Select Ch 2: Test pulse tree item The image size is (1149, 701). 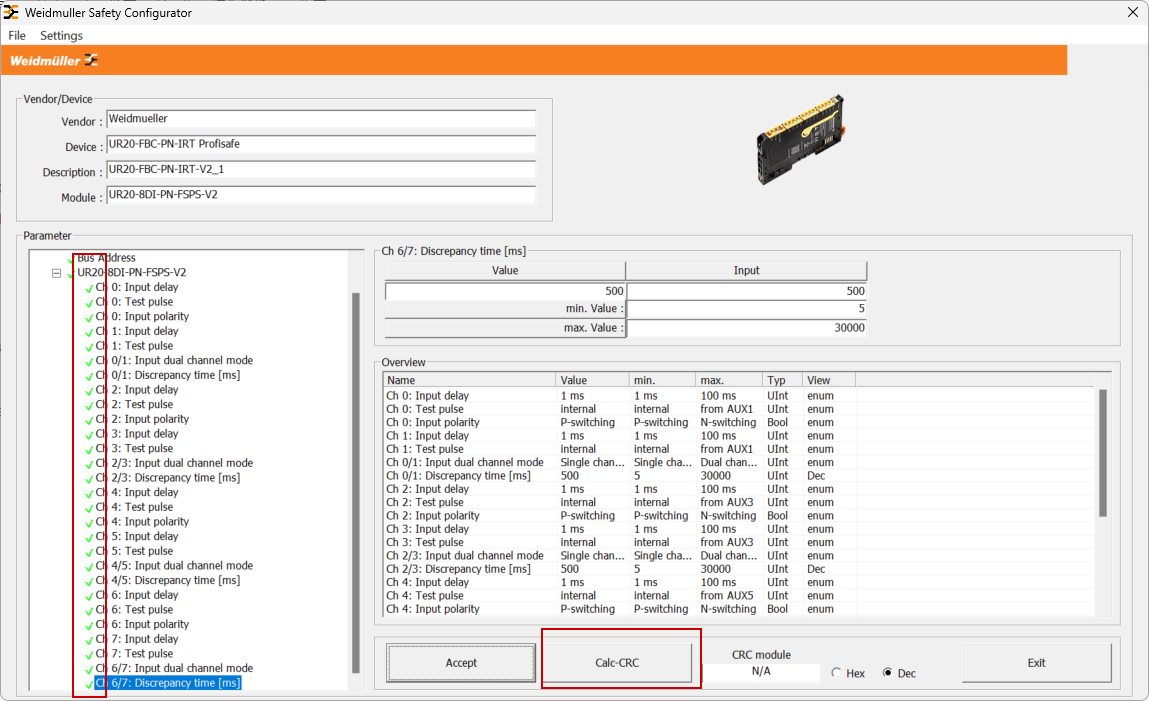(x=134, y=404)
